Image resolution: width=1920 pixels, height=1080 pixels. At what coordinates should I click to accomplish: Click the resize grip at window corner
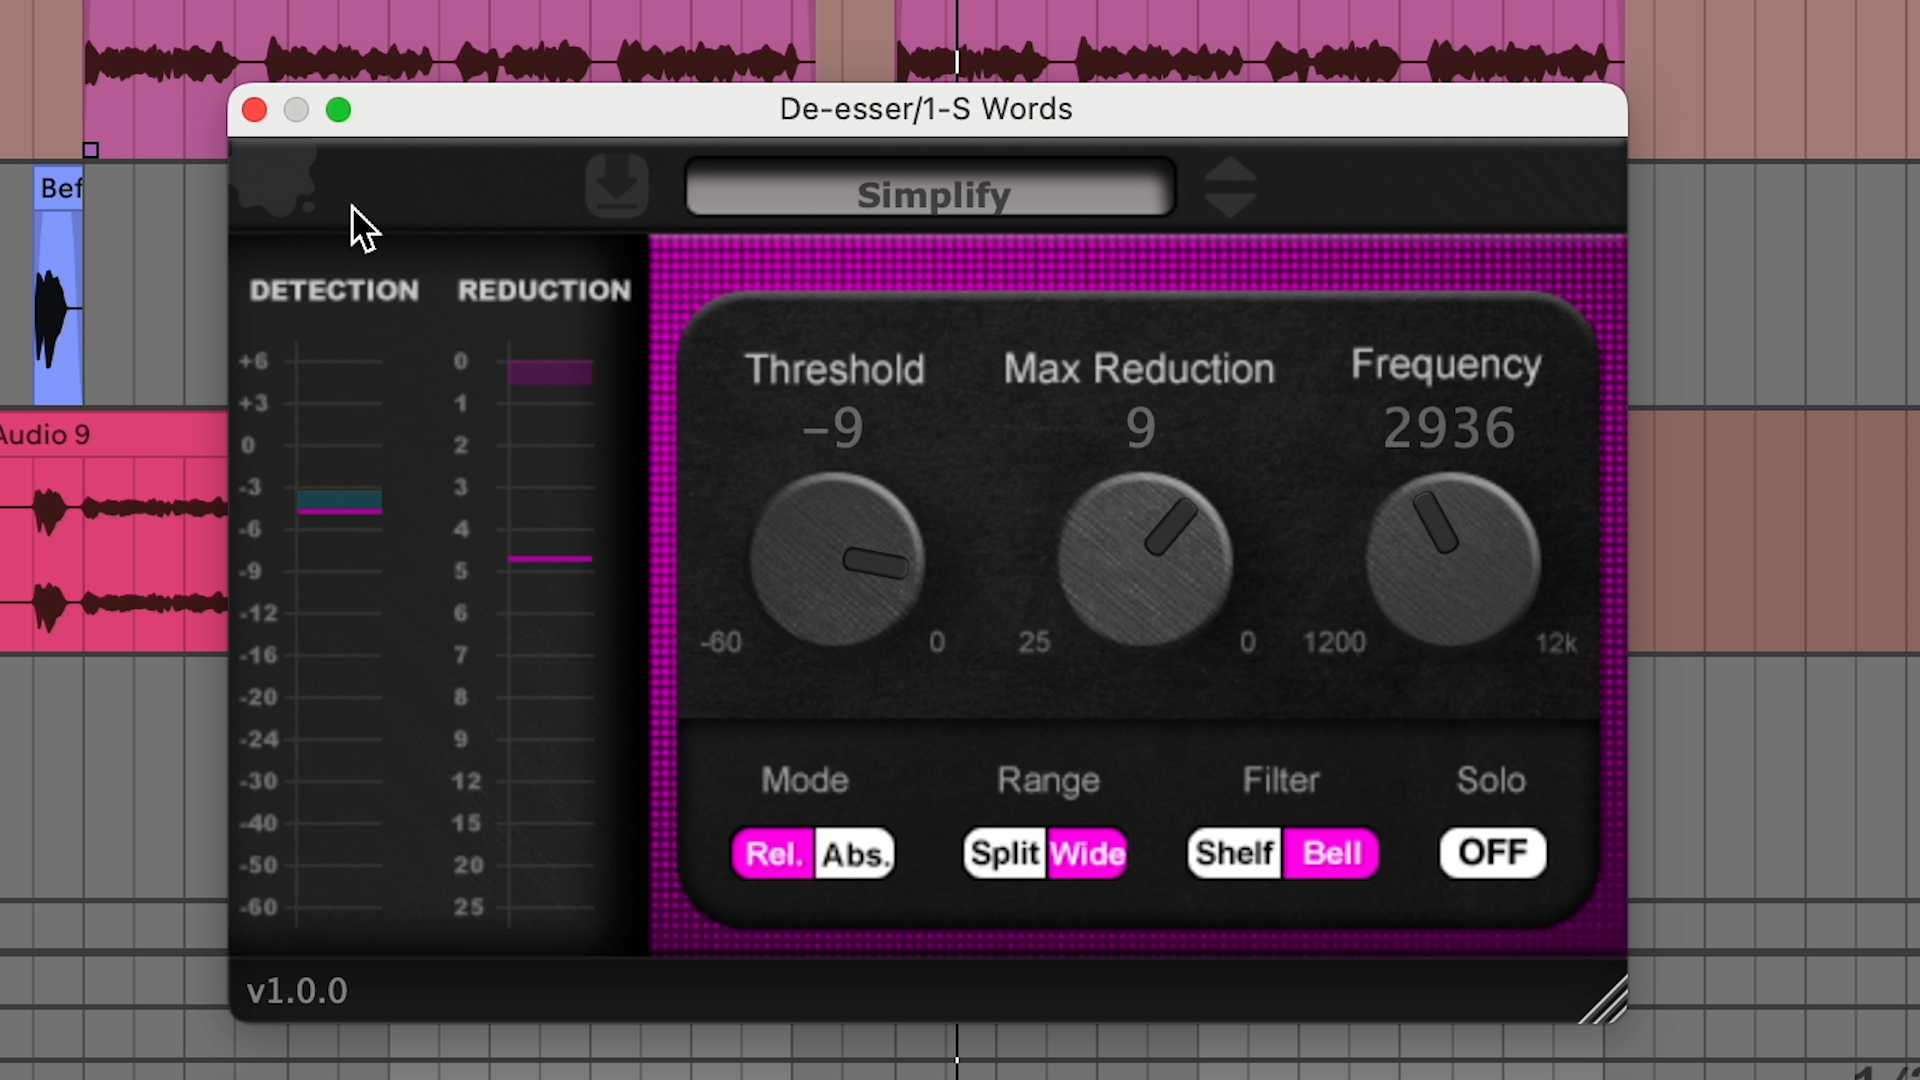tap(1604, 1000)
